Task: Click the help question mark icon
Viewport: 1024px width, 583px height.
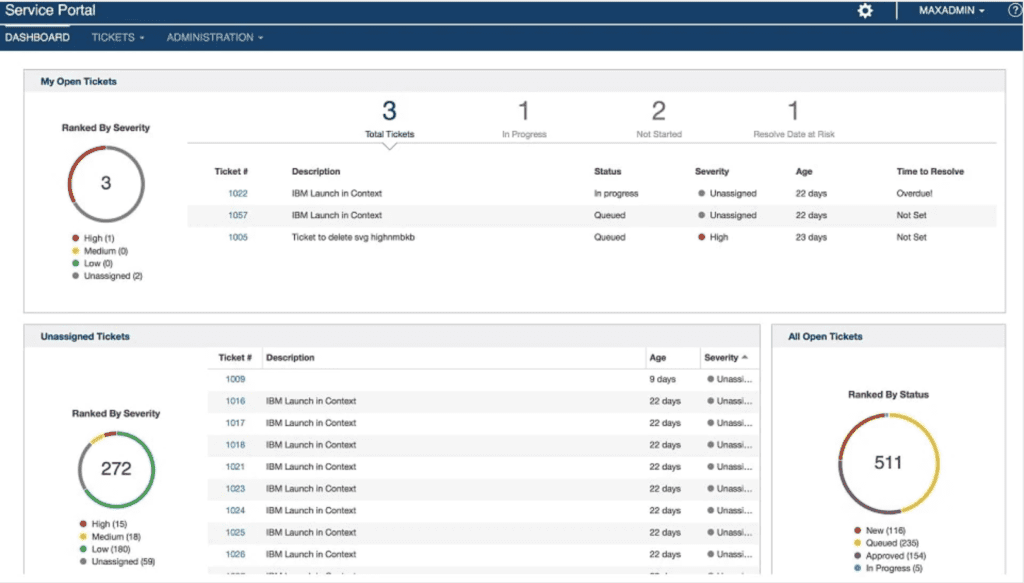Action: 1014,10
